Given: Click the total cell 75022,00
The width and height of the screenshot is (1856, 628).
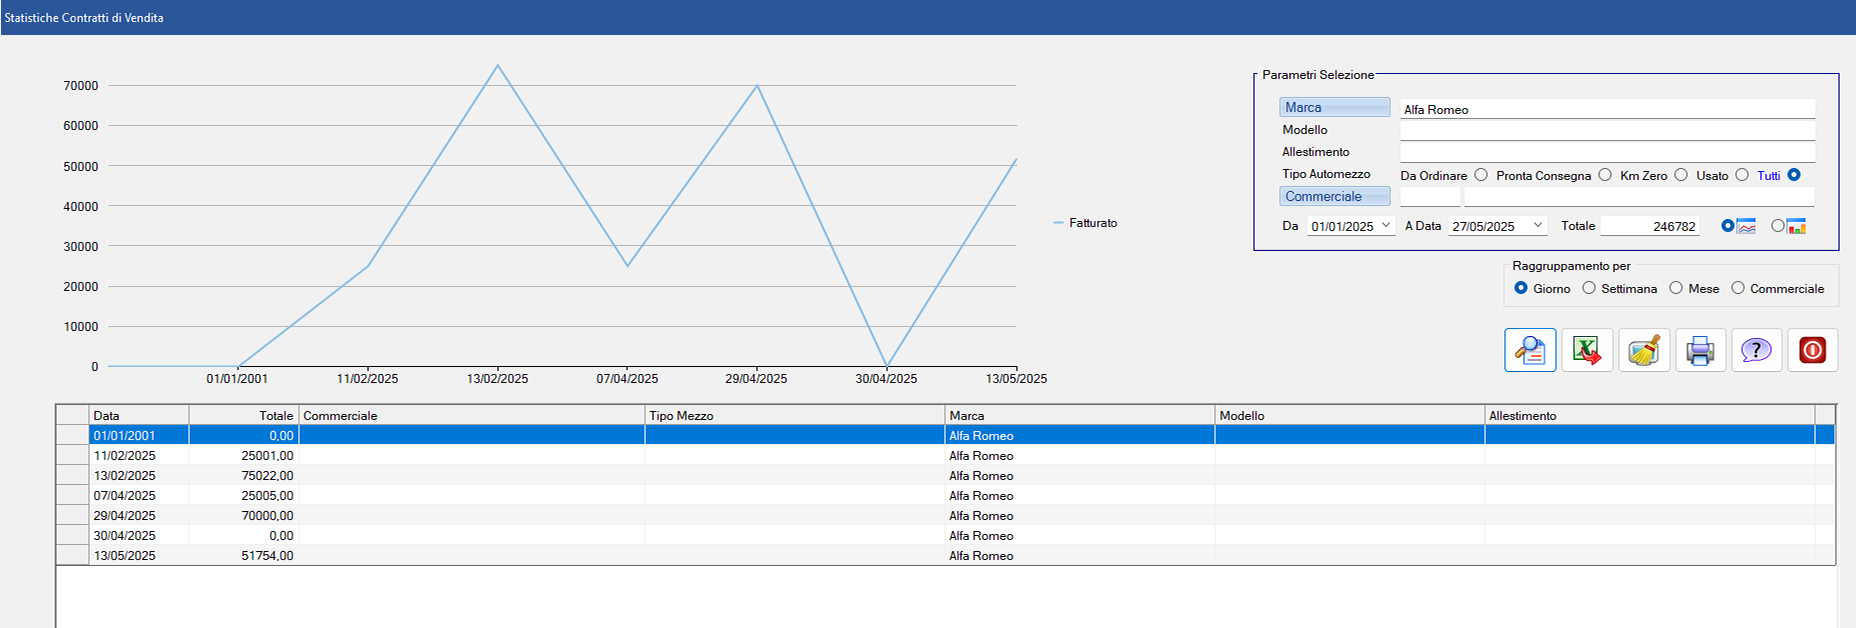Looking at the screenshot, I should coord(244,475).
